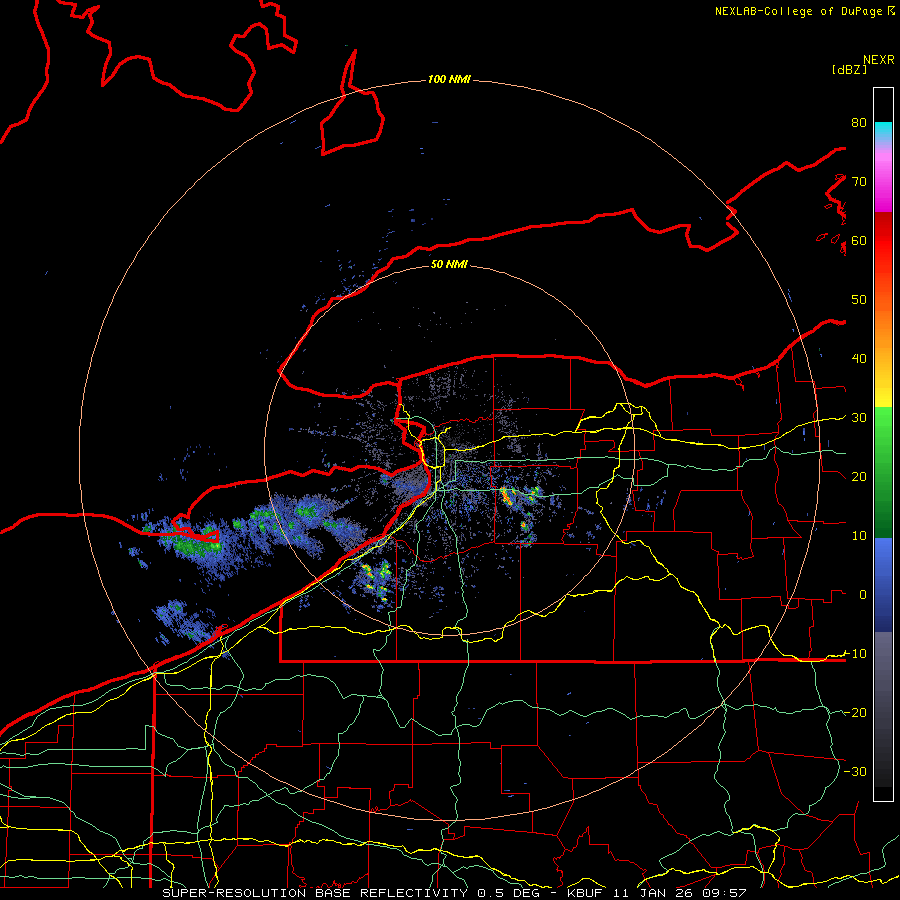Click the Super-Resolution Base Reflectivity caption
The image size is (900, 900).
(x=315, y=893)
